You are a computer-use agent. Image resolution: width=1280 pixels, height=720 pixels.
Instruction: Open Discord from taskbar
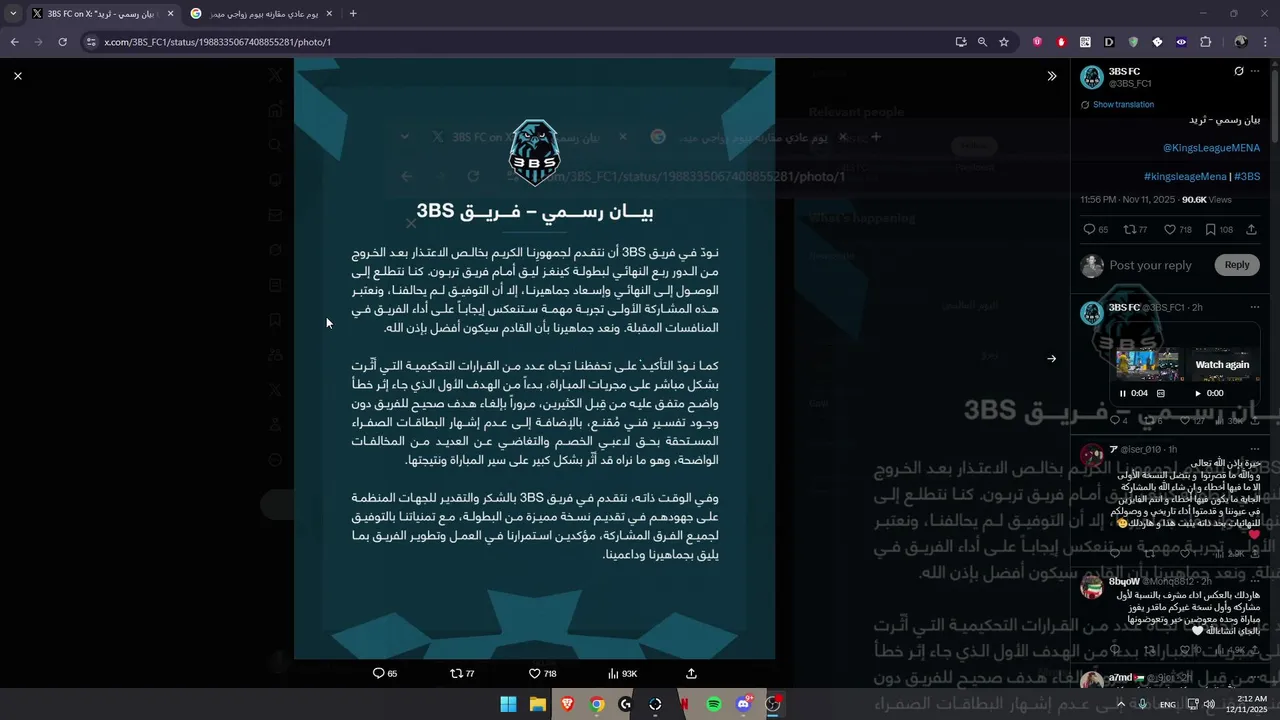[x=743, y=704]
